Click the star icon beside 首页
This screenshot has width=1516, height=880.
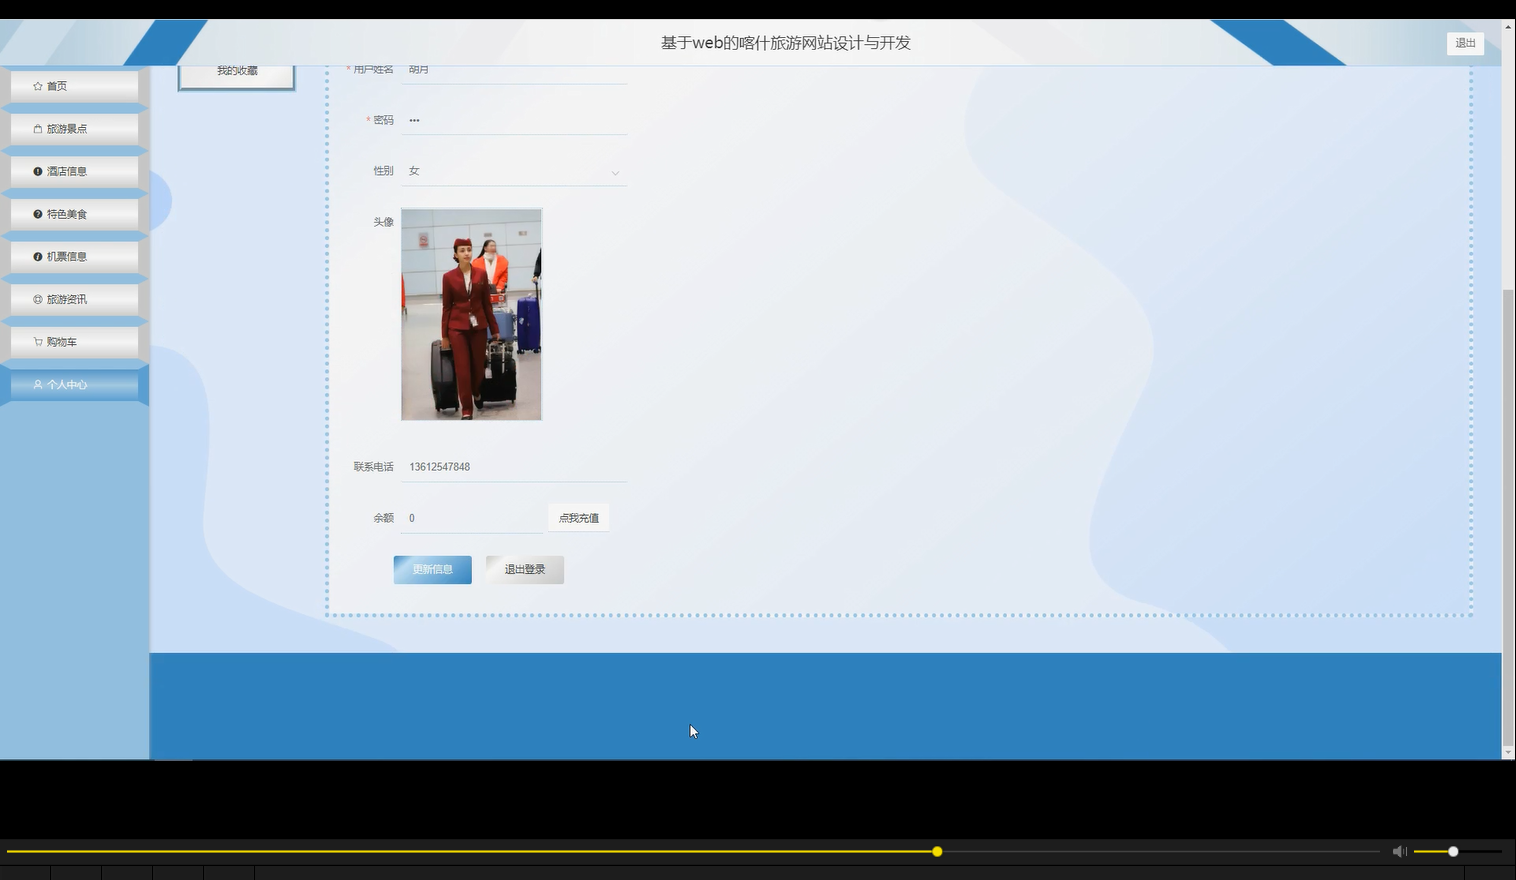coord(38,86)
